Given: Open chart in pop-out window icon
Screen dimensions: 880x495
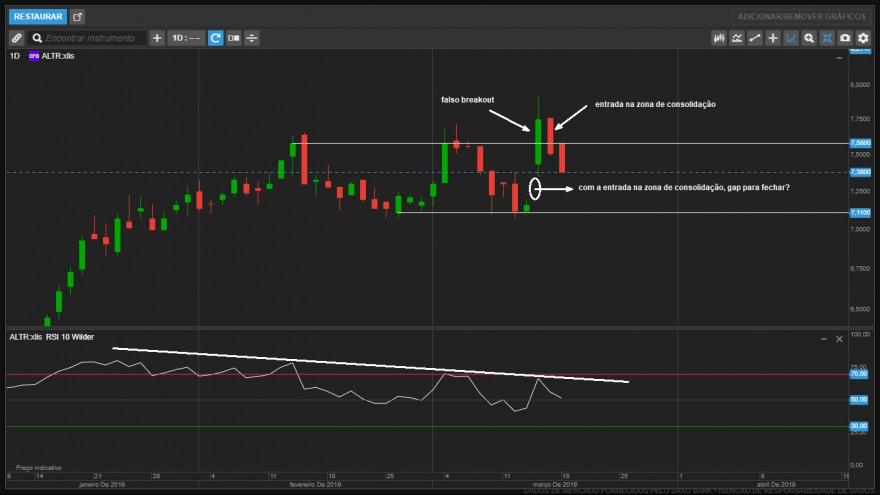Looking at the screenshot, I should click(x=77, y=17).
